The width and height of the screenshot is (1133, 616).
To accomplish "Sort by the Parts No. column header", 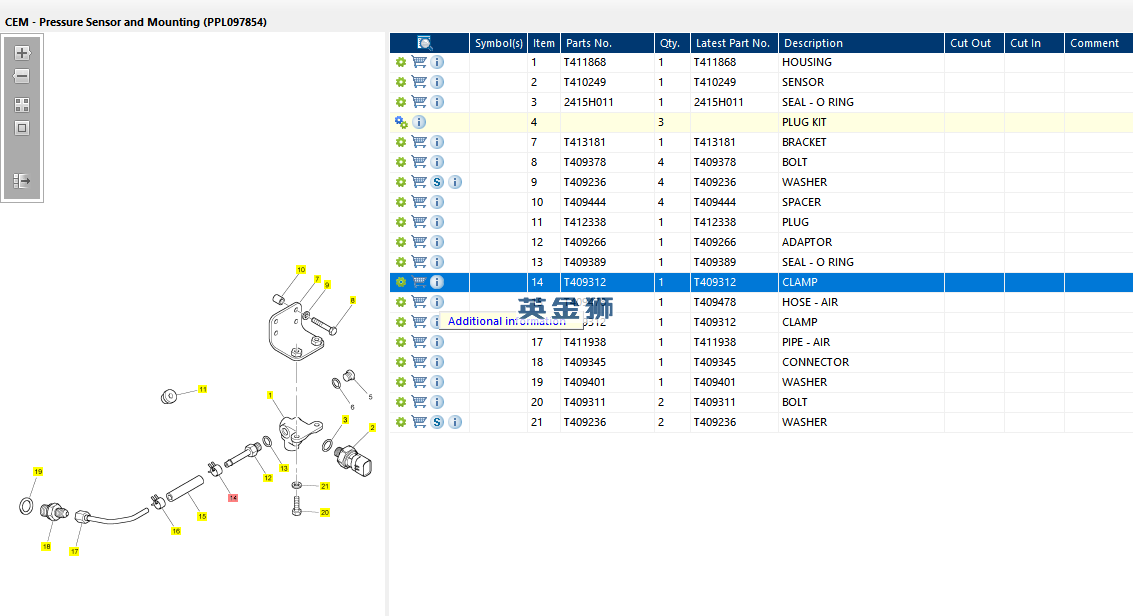I will tap(589, 43).
